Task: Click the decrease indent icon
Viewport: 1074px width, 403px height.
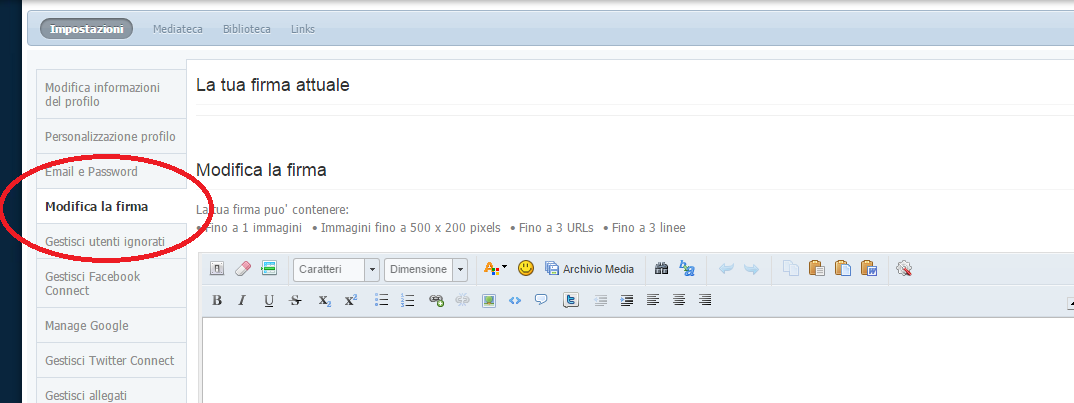Action: (x=601, y=300)
